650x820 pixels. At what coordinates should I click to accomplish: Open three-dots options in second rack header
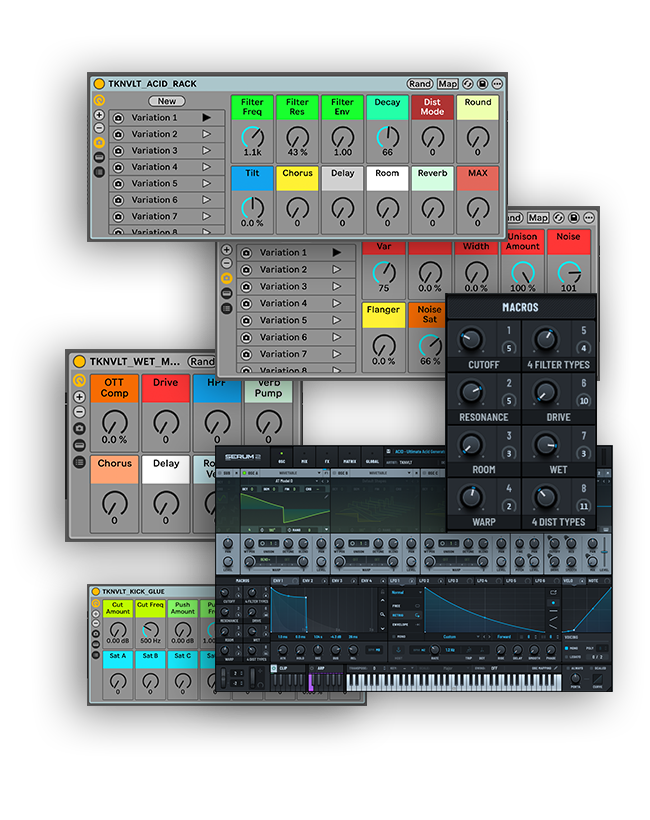click(x=589, y=218)
